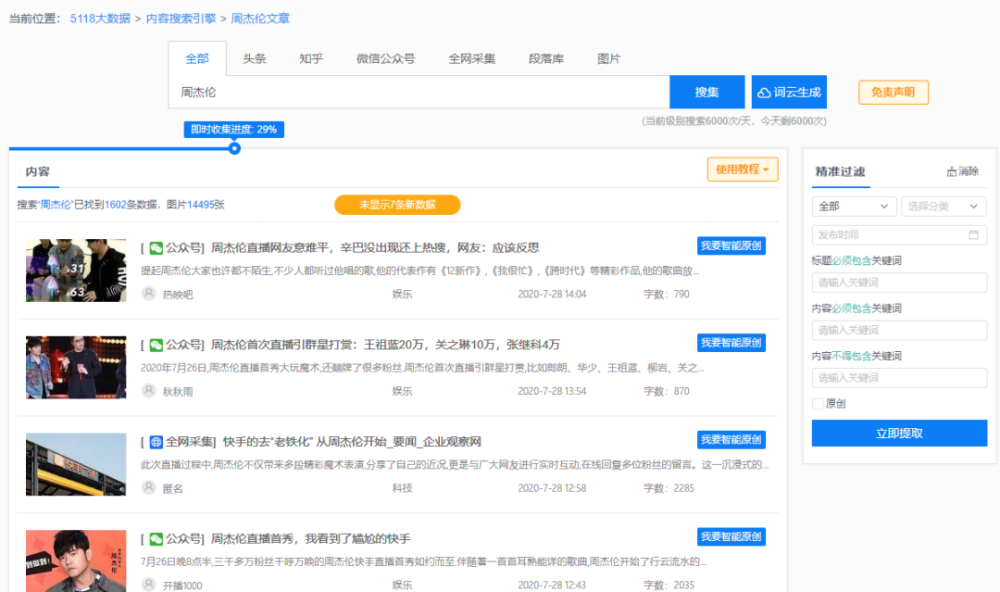
Task: Click 我要智能原创 for 快手的去"老铁化" article
Action: pos(731,440)
